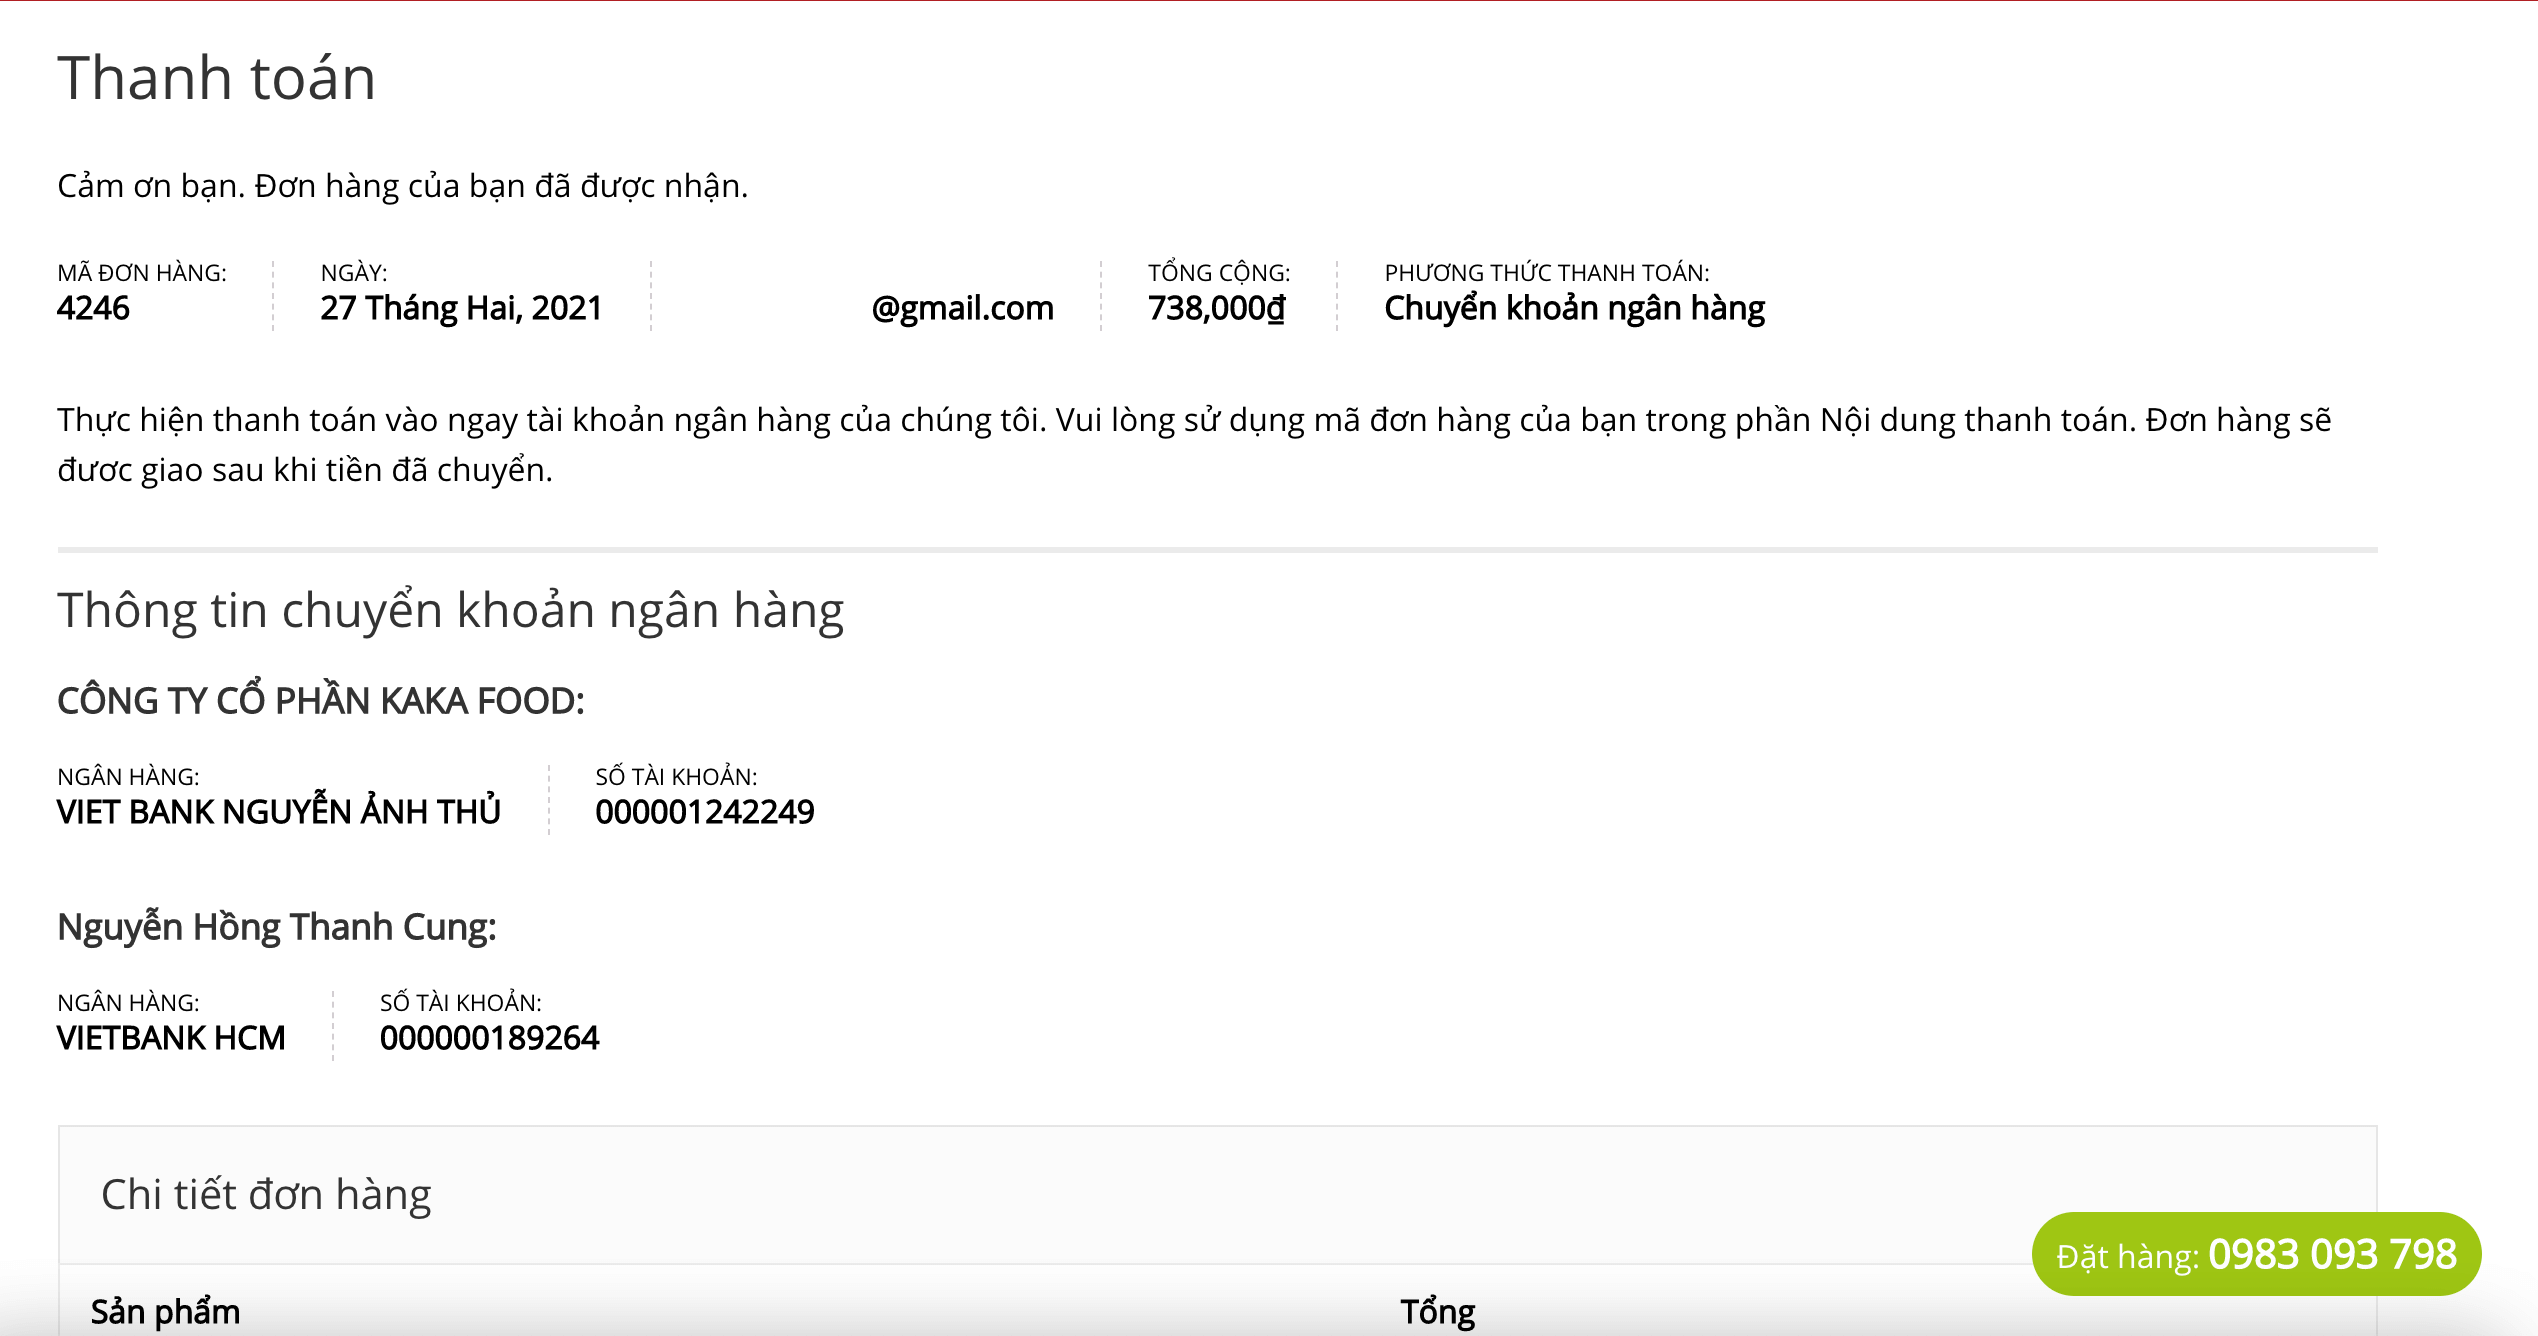The image size is (2538, 1336).
Task: Click the Tổng column header
Action: (x=1437, y=1311)
